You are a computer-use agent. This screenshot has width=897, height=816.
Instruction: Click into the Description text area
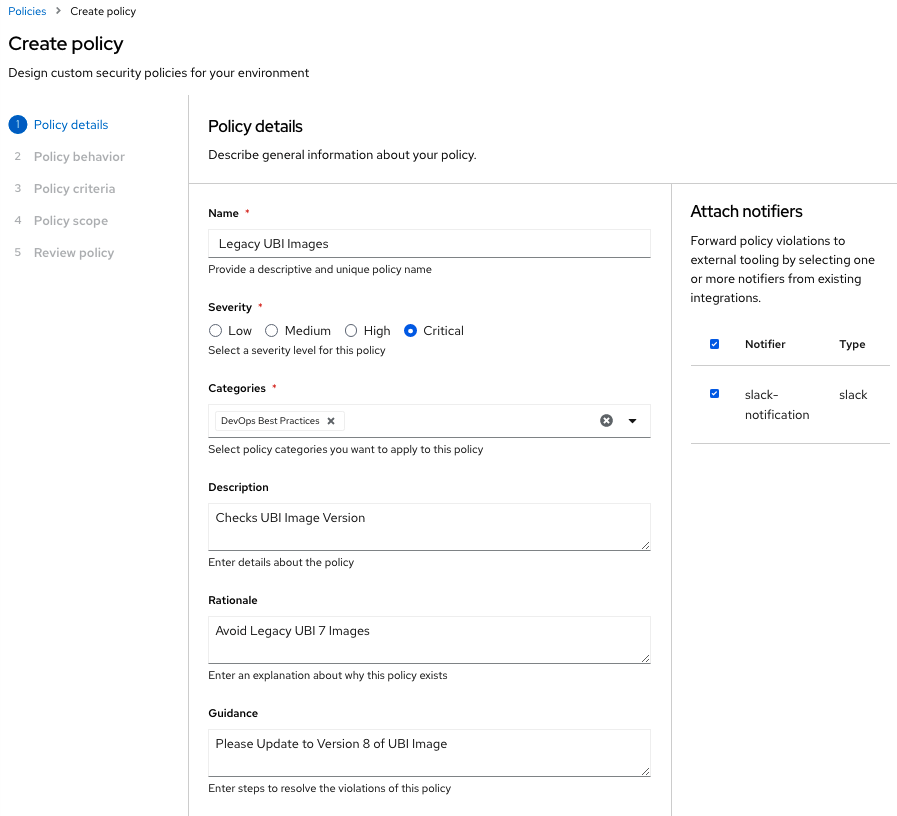(x=429, y=527)
